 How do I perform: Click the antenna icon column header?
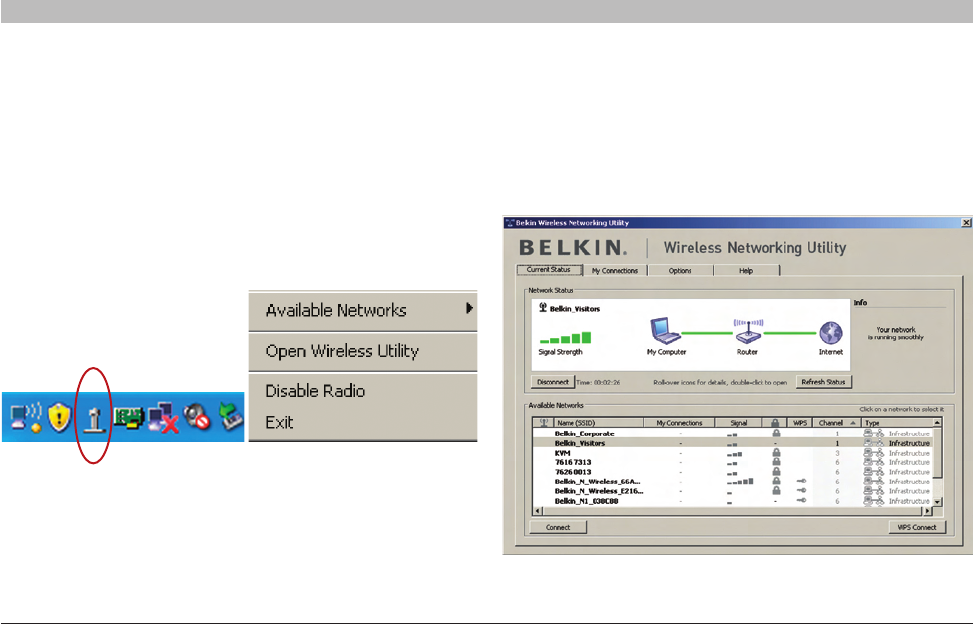point(544,422)
